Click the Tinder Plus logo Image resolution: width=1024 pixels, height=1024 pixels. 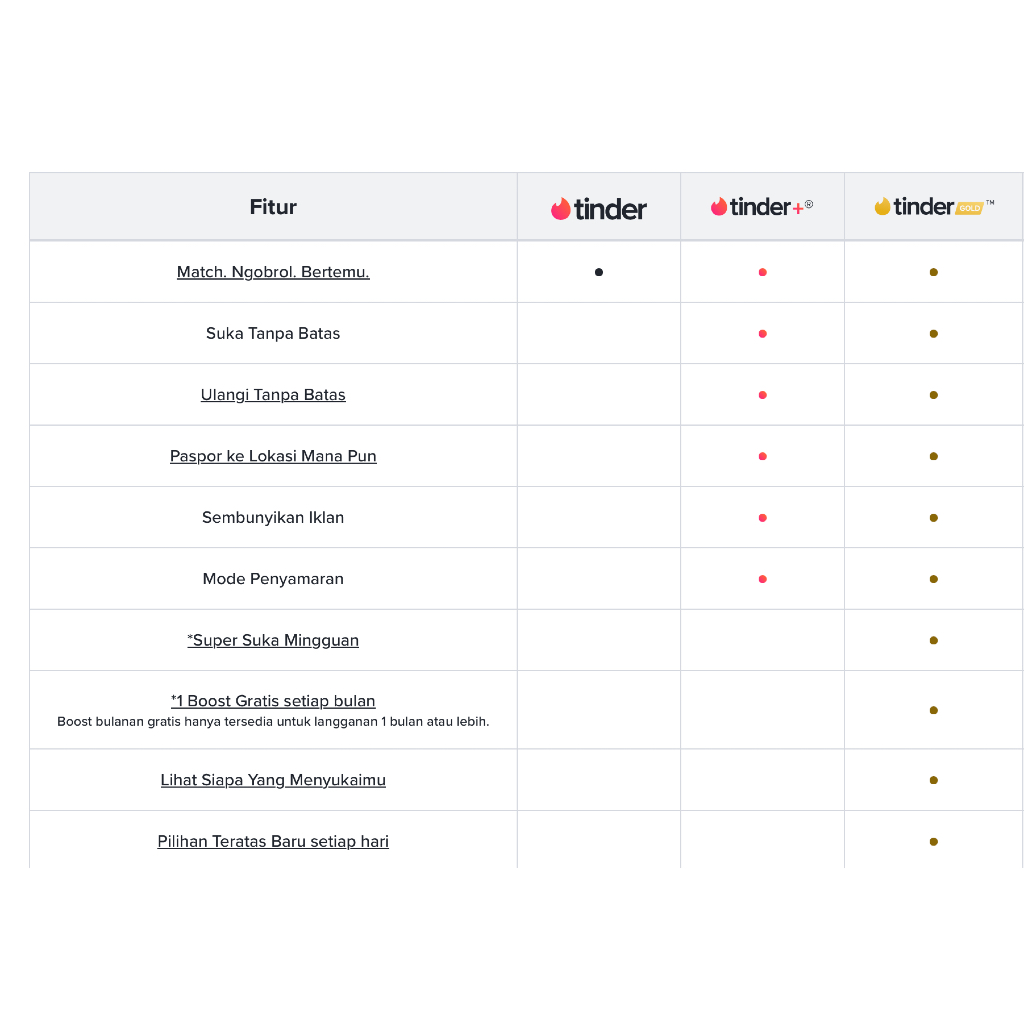click(762, 207)
